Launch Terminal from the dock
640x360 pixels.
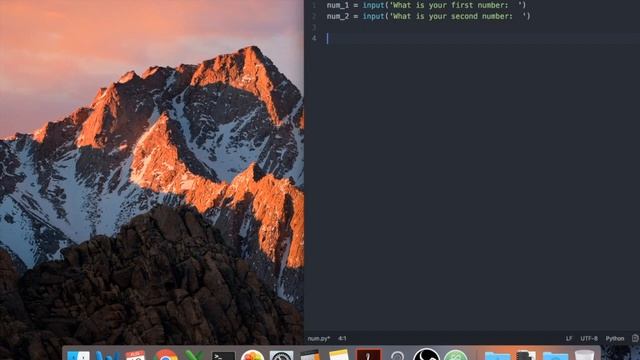[x=223, y=356]
